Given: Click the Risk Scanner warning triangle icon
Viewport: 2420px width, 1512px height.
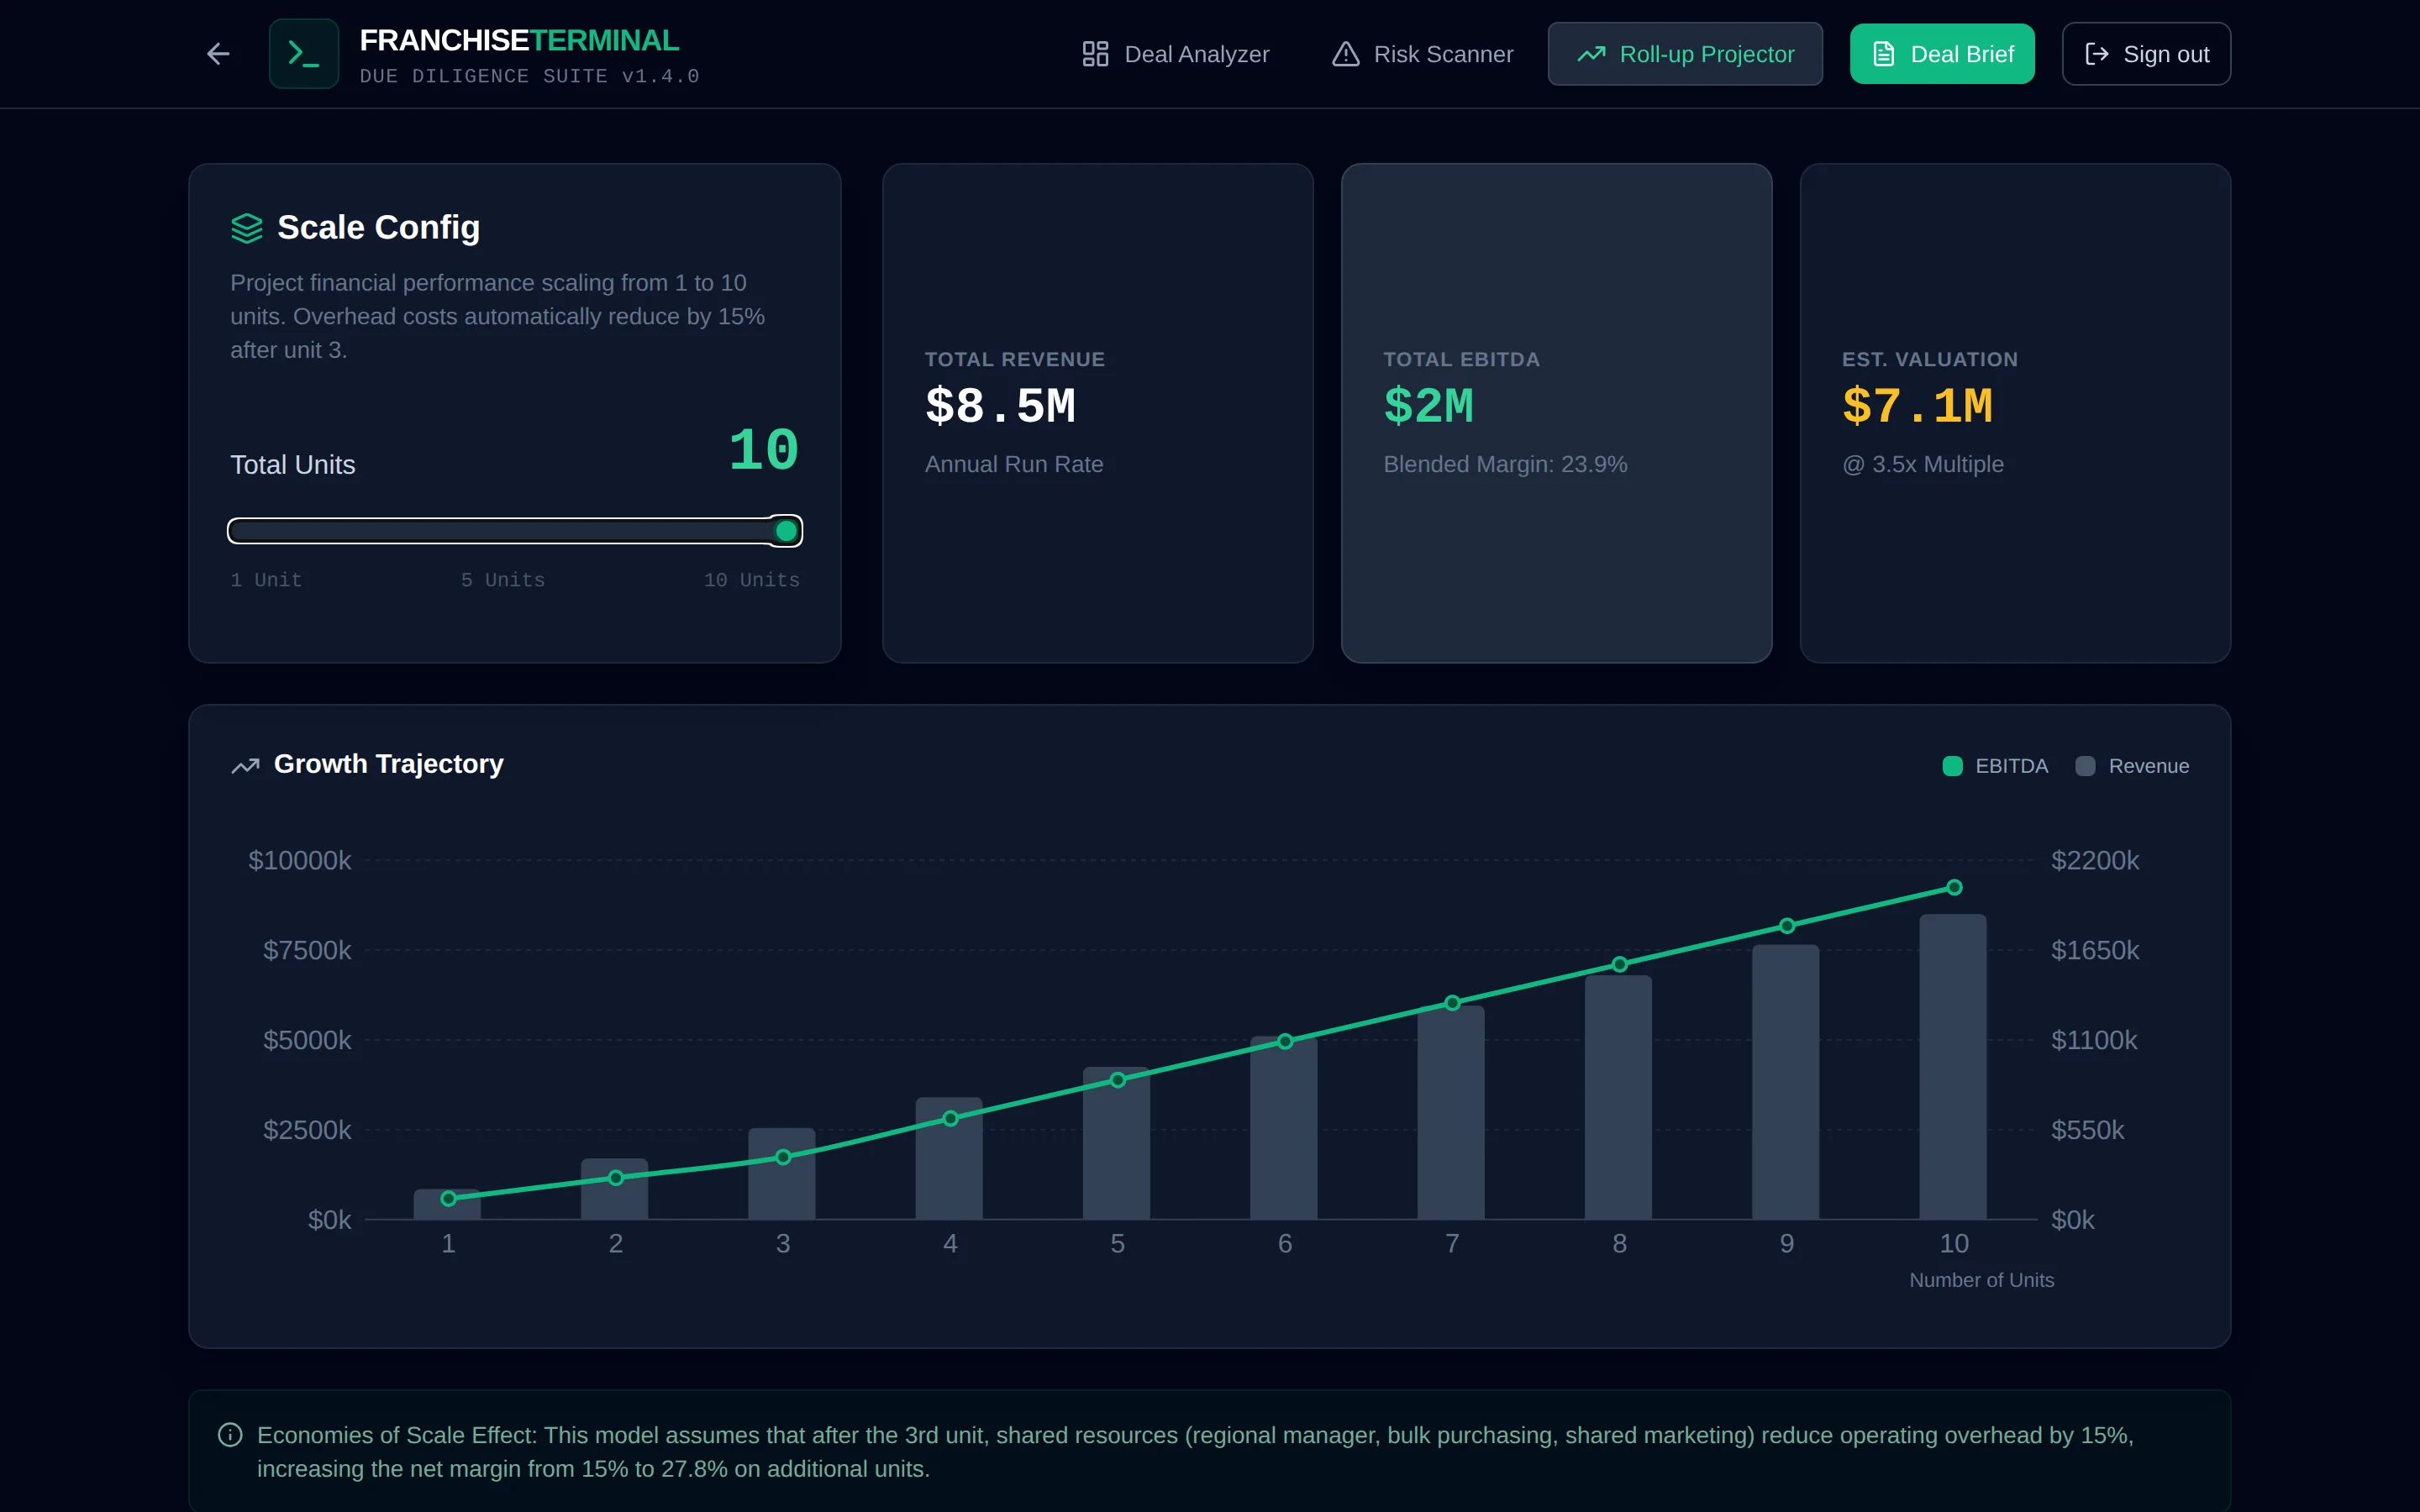Looking at the screenshot, I should click(1345, 54).
